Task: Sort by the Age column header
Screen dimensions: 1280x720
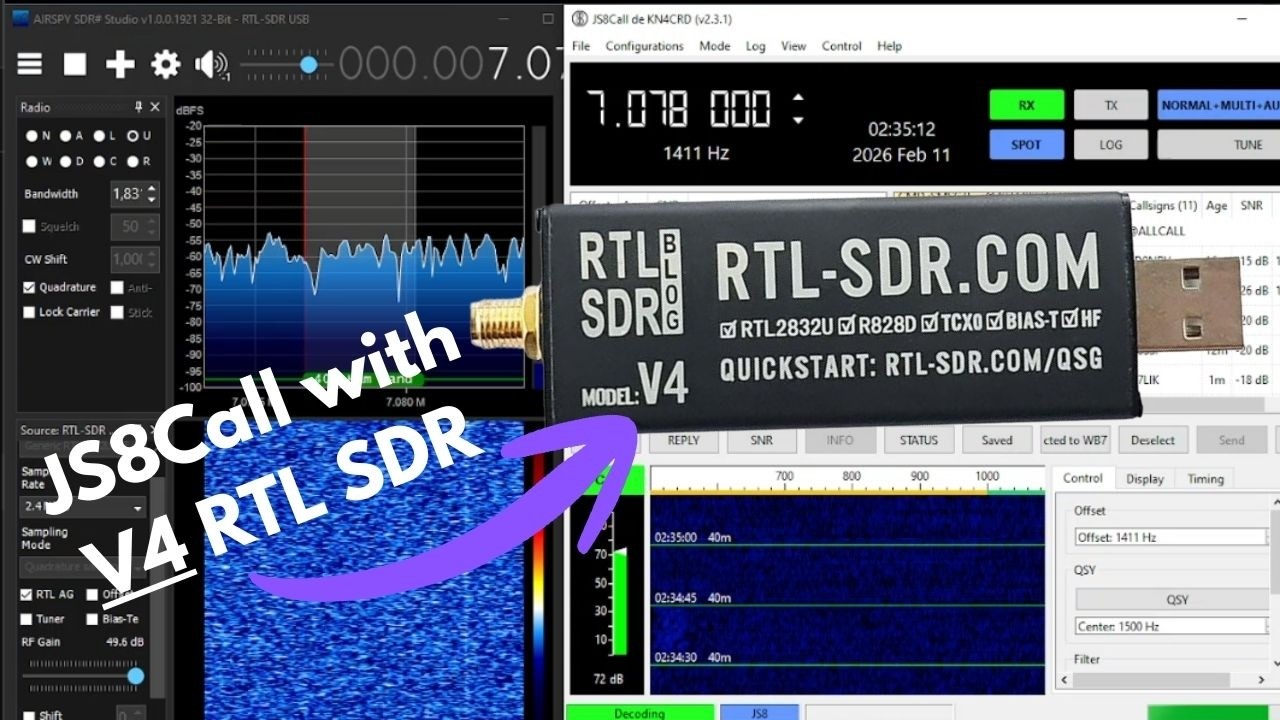Action: [x=1216, y=205]
